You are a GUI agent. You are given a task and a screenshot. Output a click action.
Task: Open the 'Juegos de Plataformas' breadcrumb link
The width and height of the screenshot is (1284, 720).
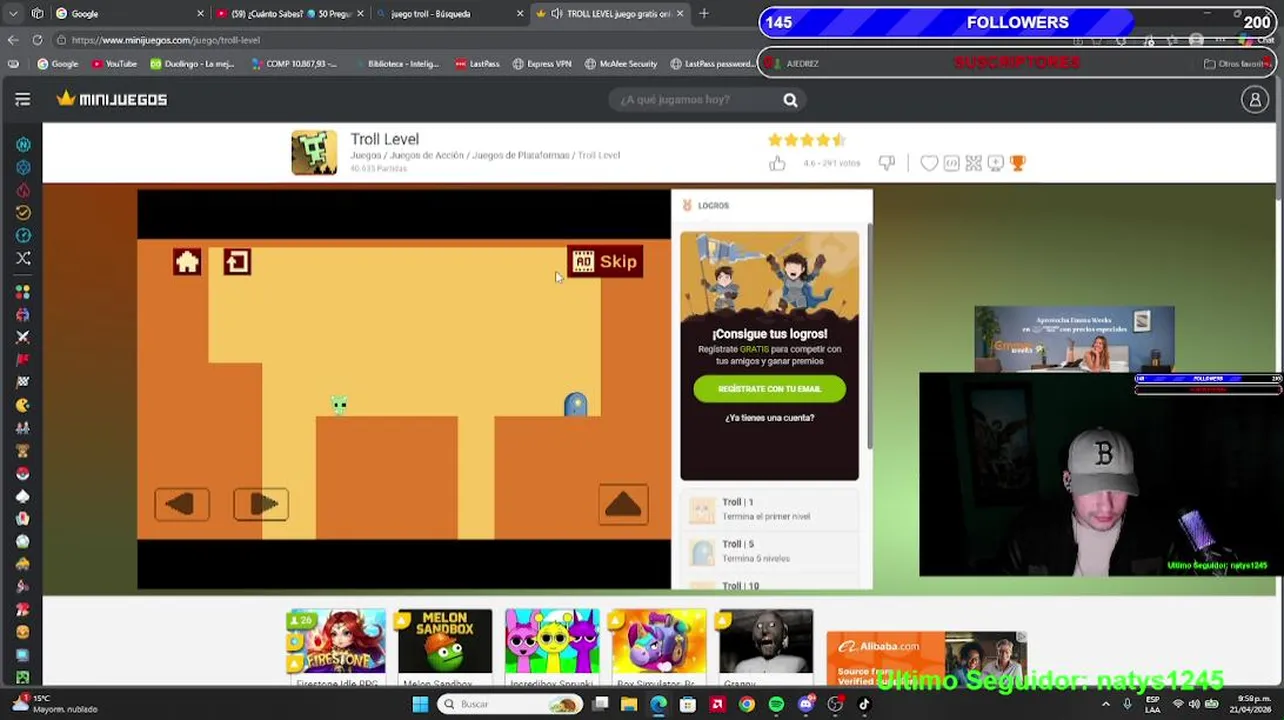(x=520, y=155)
